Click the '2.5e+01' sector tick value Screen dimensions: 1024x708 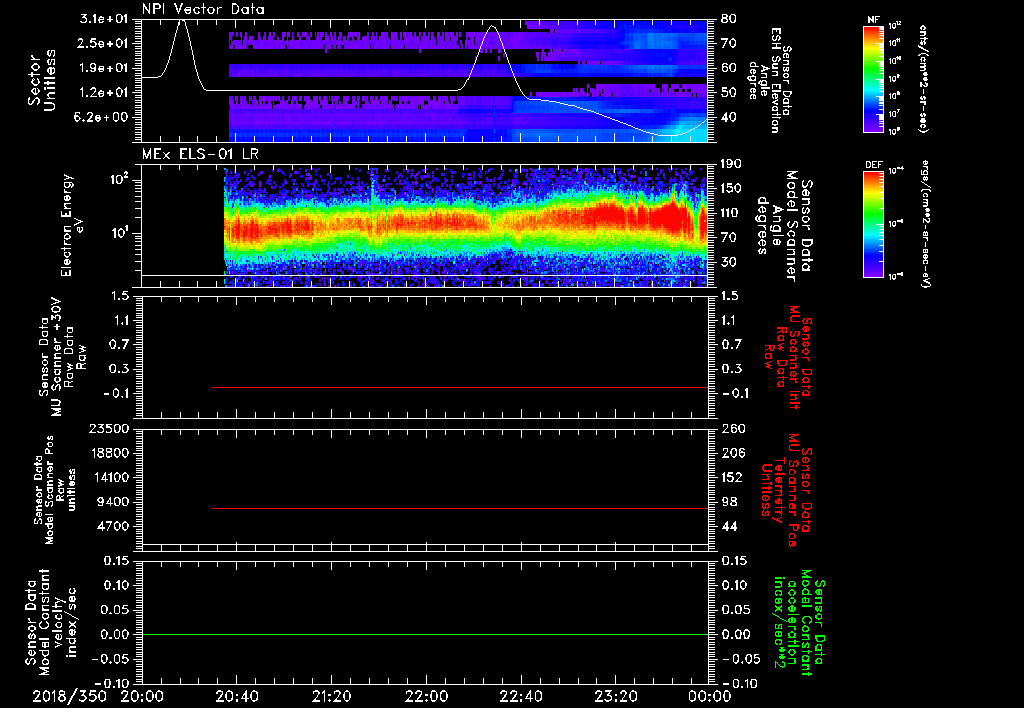(104, 43)
